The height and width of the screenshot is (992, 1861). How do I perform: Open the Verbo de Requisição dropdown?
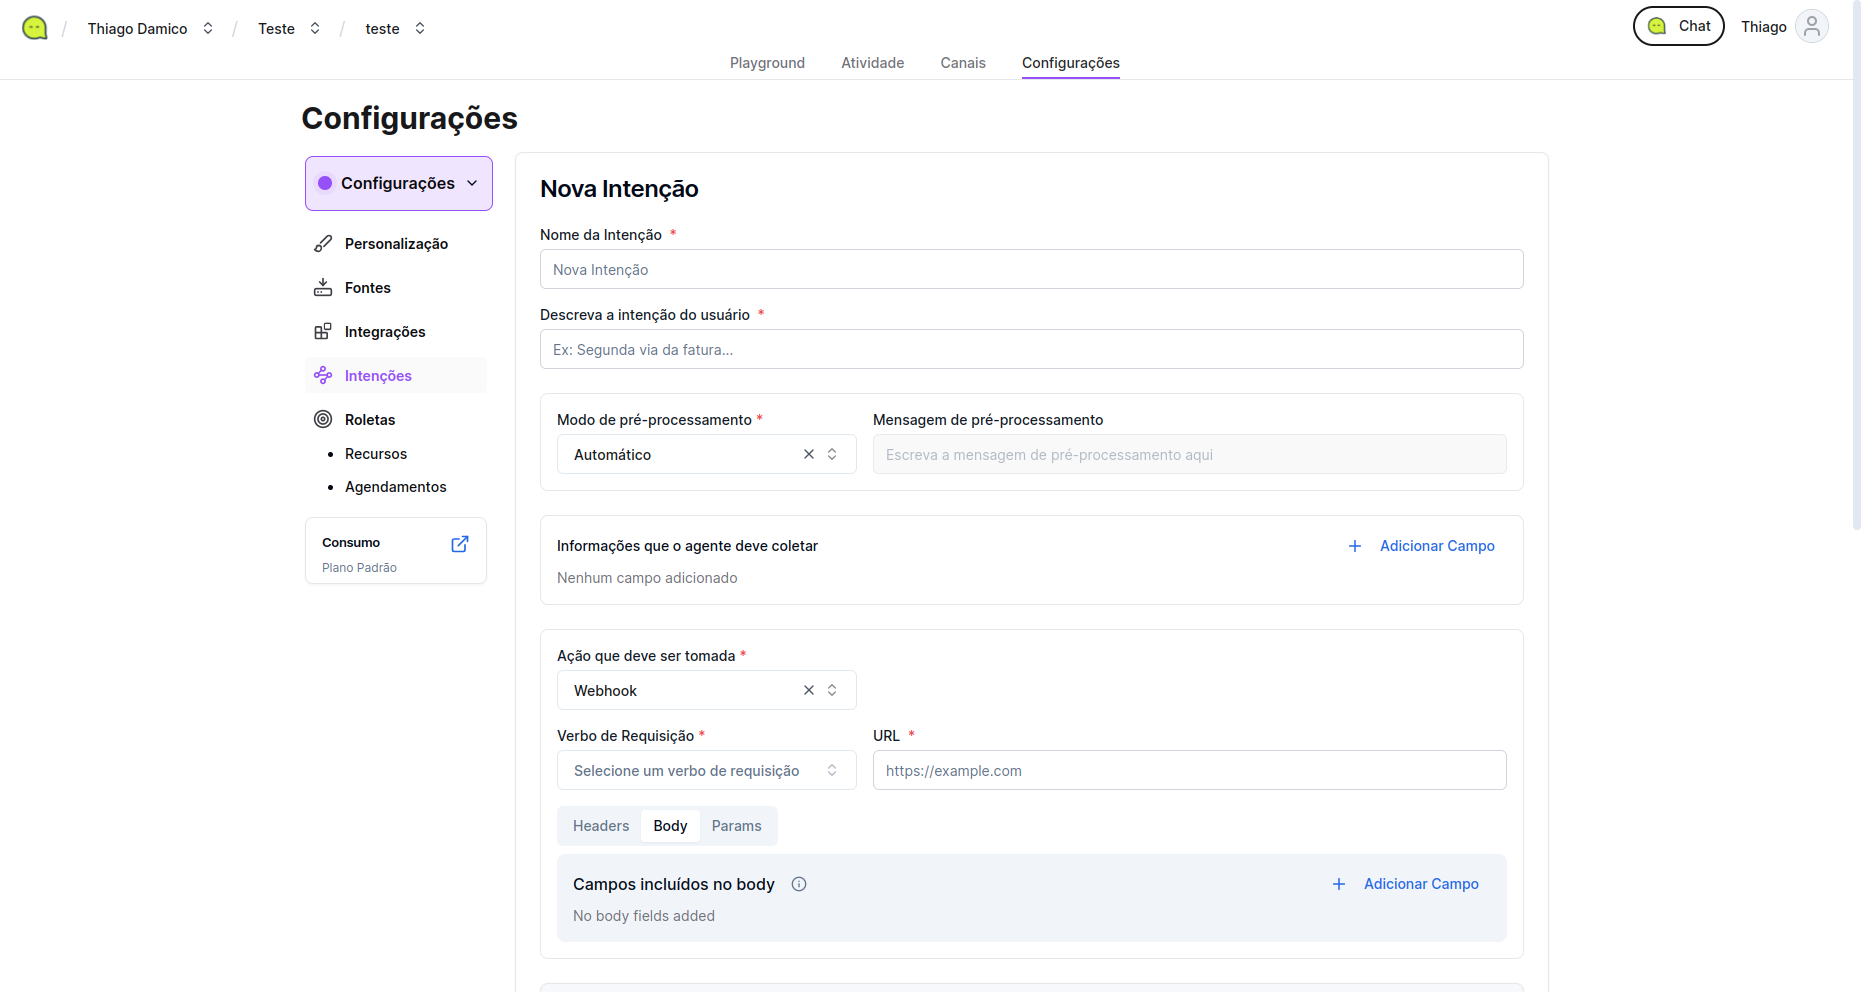pyautogui.click(x=706, y=771)
